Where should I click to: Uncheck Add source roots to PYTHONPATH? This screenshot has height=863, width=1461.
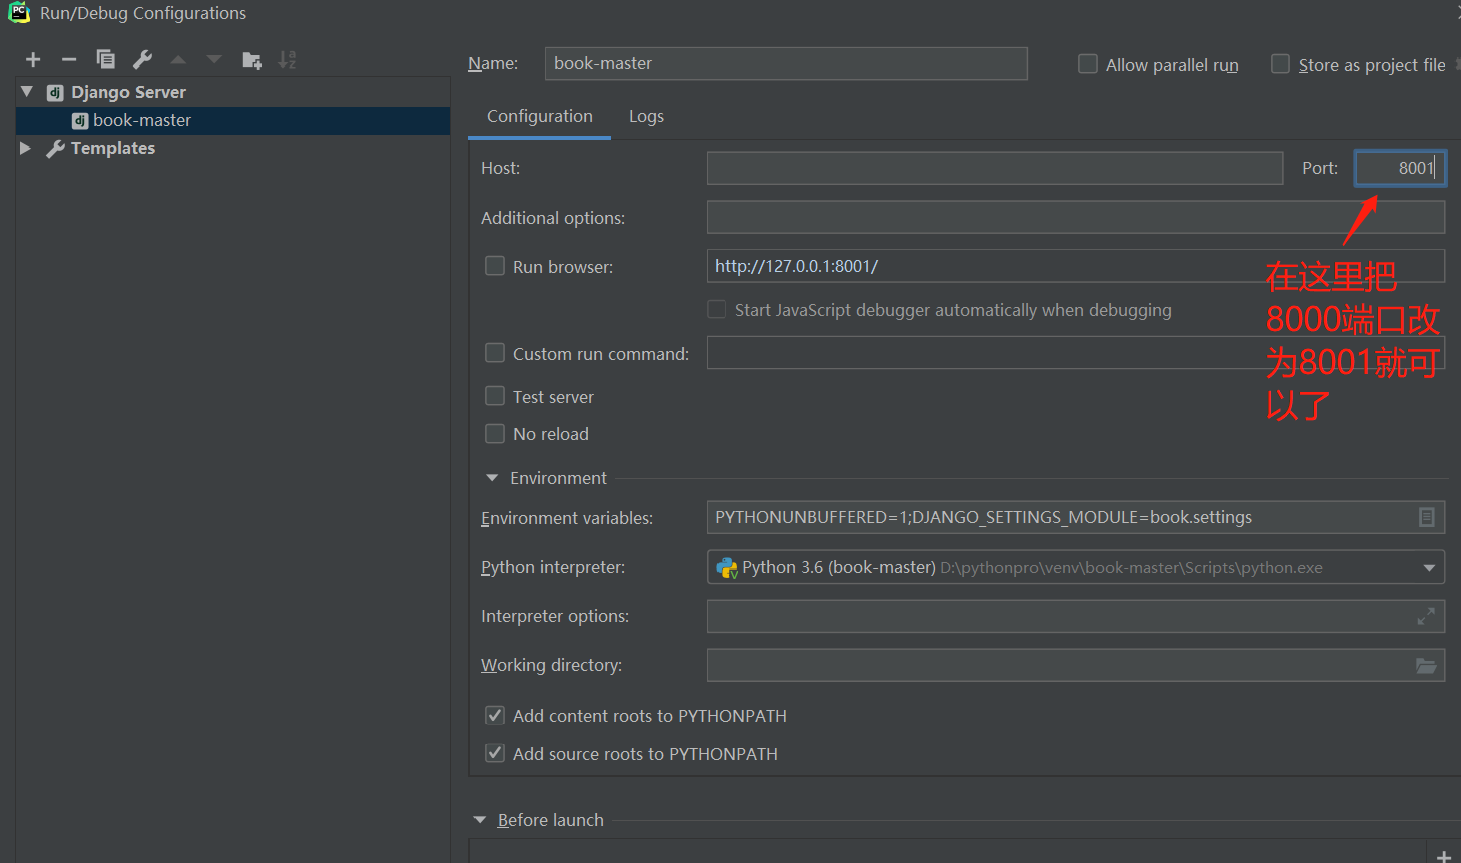click(x=495, y=753)
